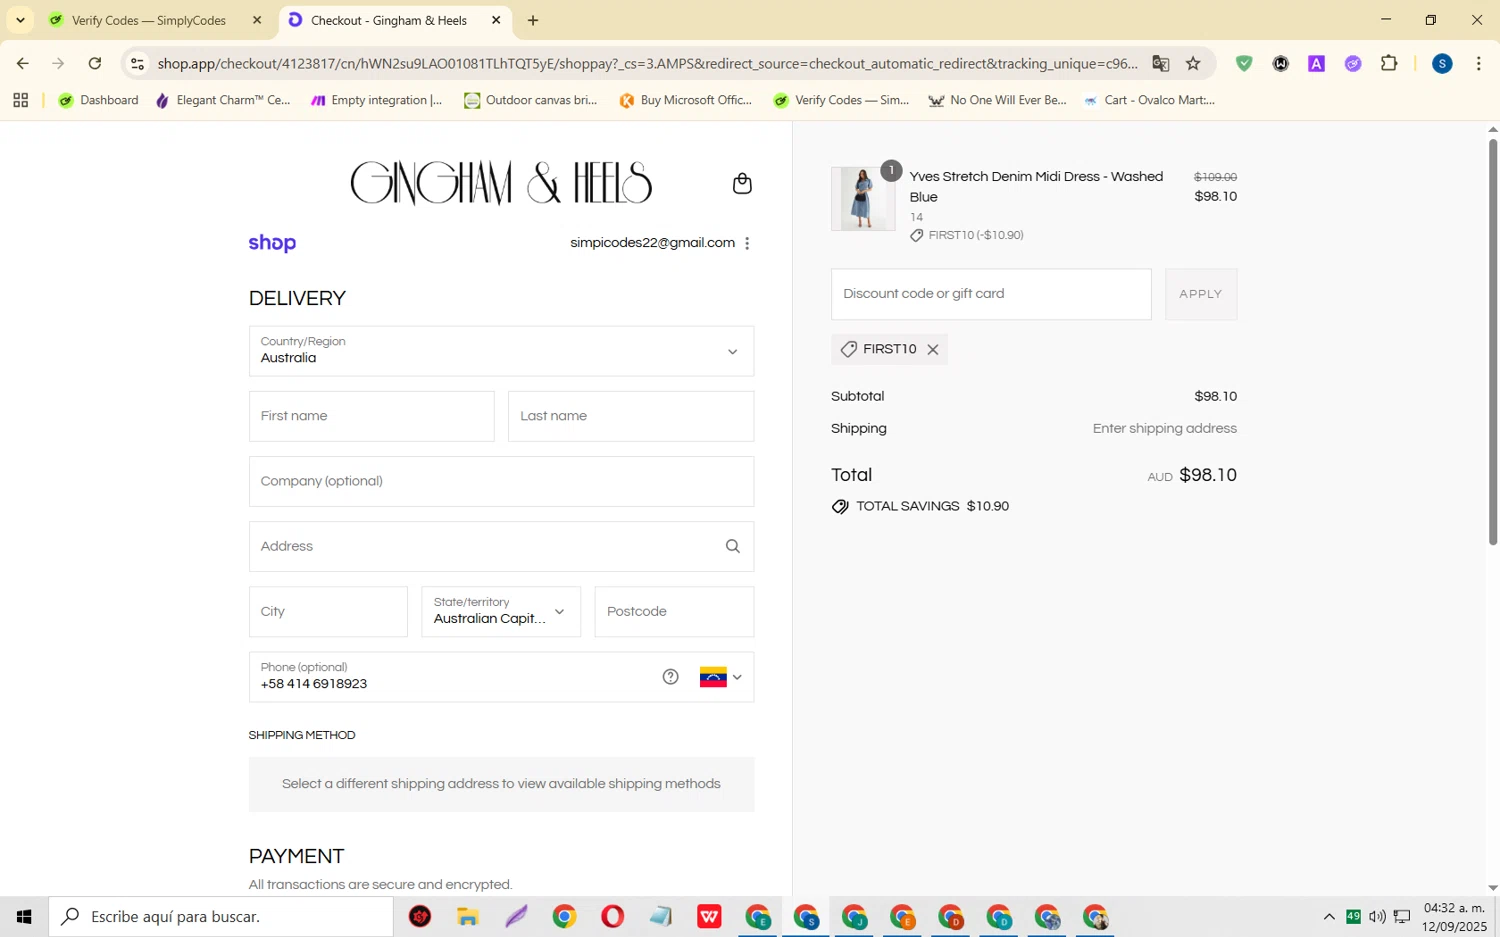Click the Shop Pay logo
1500x937 pixels.
coord(272,243)
